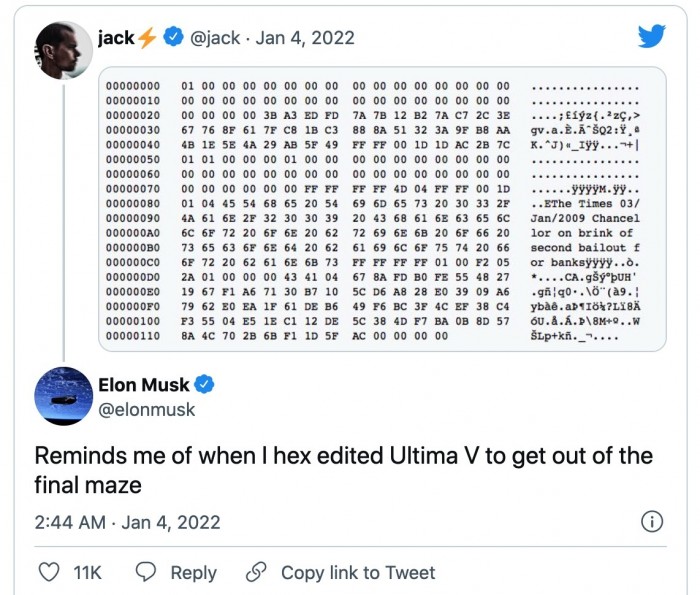Click the "Elon Musk" display name

(144, 384)
